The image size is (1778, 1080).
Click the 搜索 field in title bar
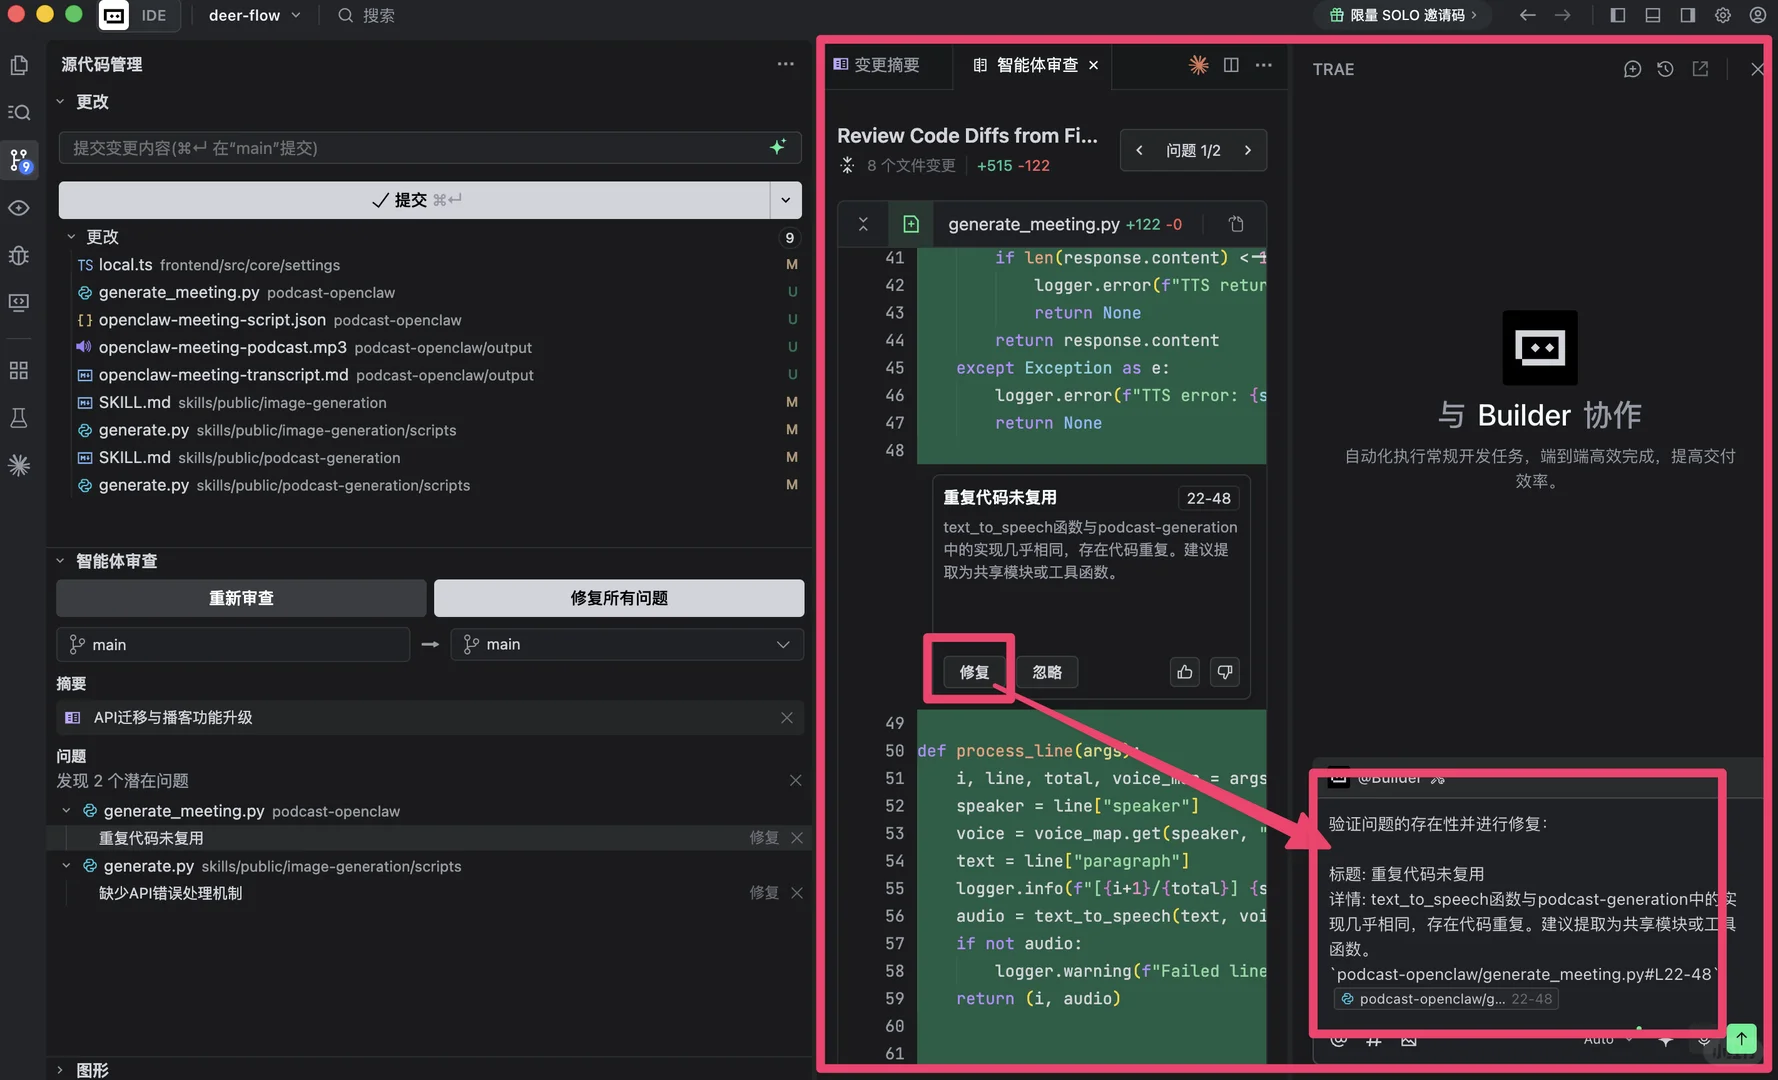(x=366, y=15)
